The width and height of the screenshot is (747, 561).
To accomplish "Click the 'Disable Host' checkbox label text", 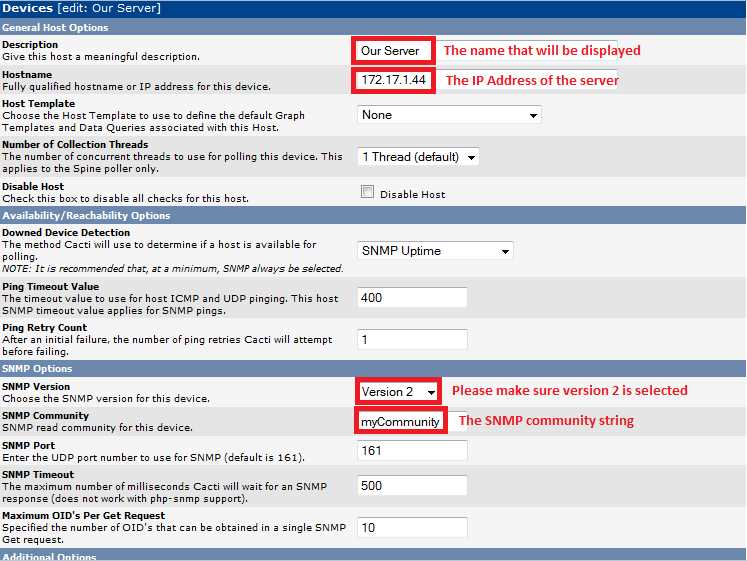I will (413, 194).
